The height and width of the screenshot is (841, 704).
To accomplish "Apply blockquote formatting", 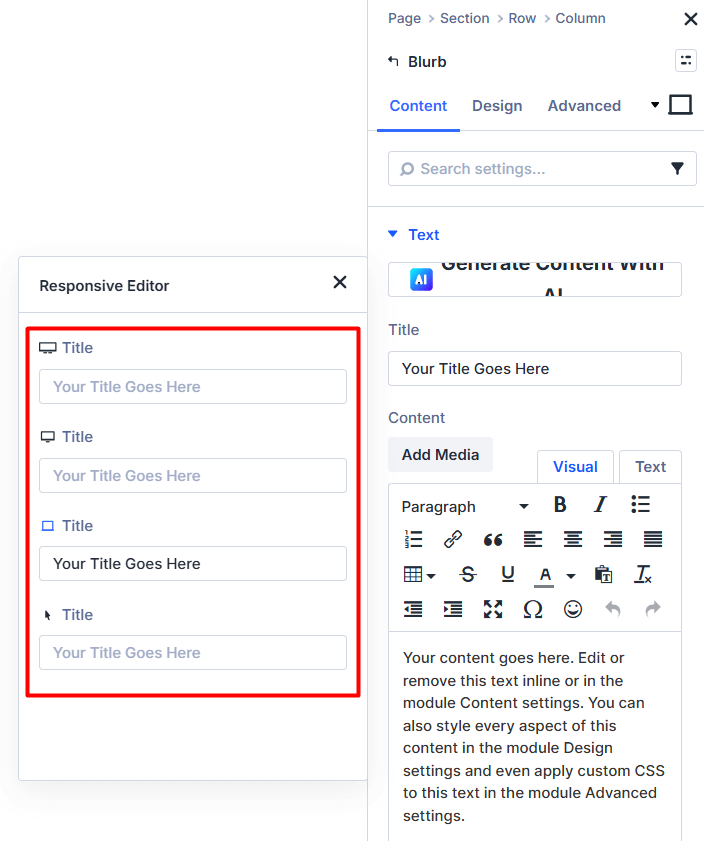I will [493, 539].
